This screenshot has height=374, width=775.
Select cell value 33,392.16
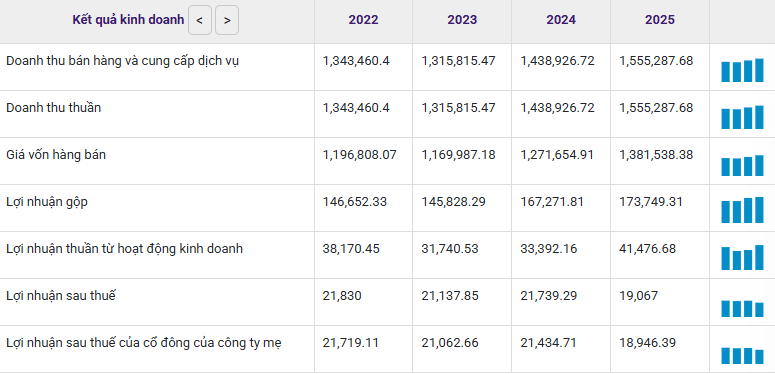click(x=549, y=249)
